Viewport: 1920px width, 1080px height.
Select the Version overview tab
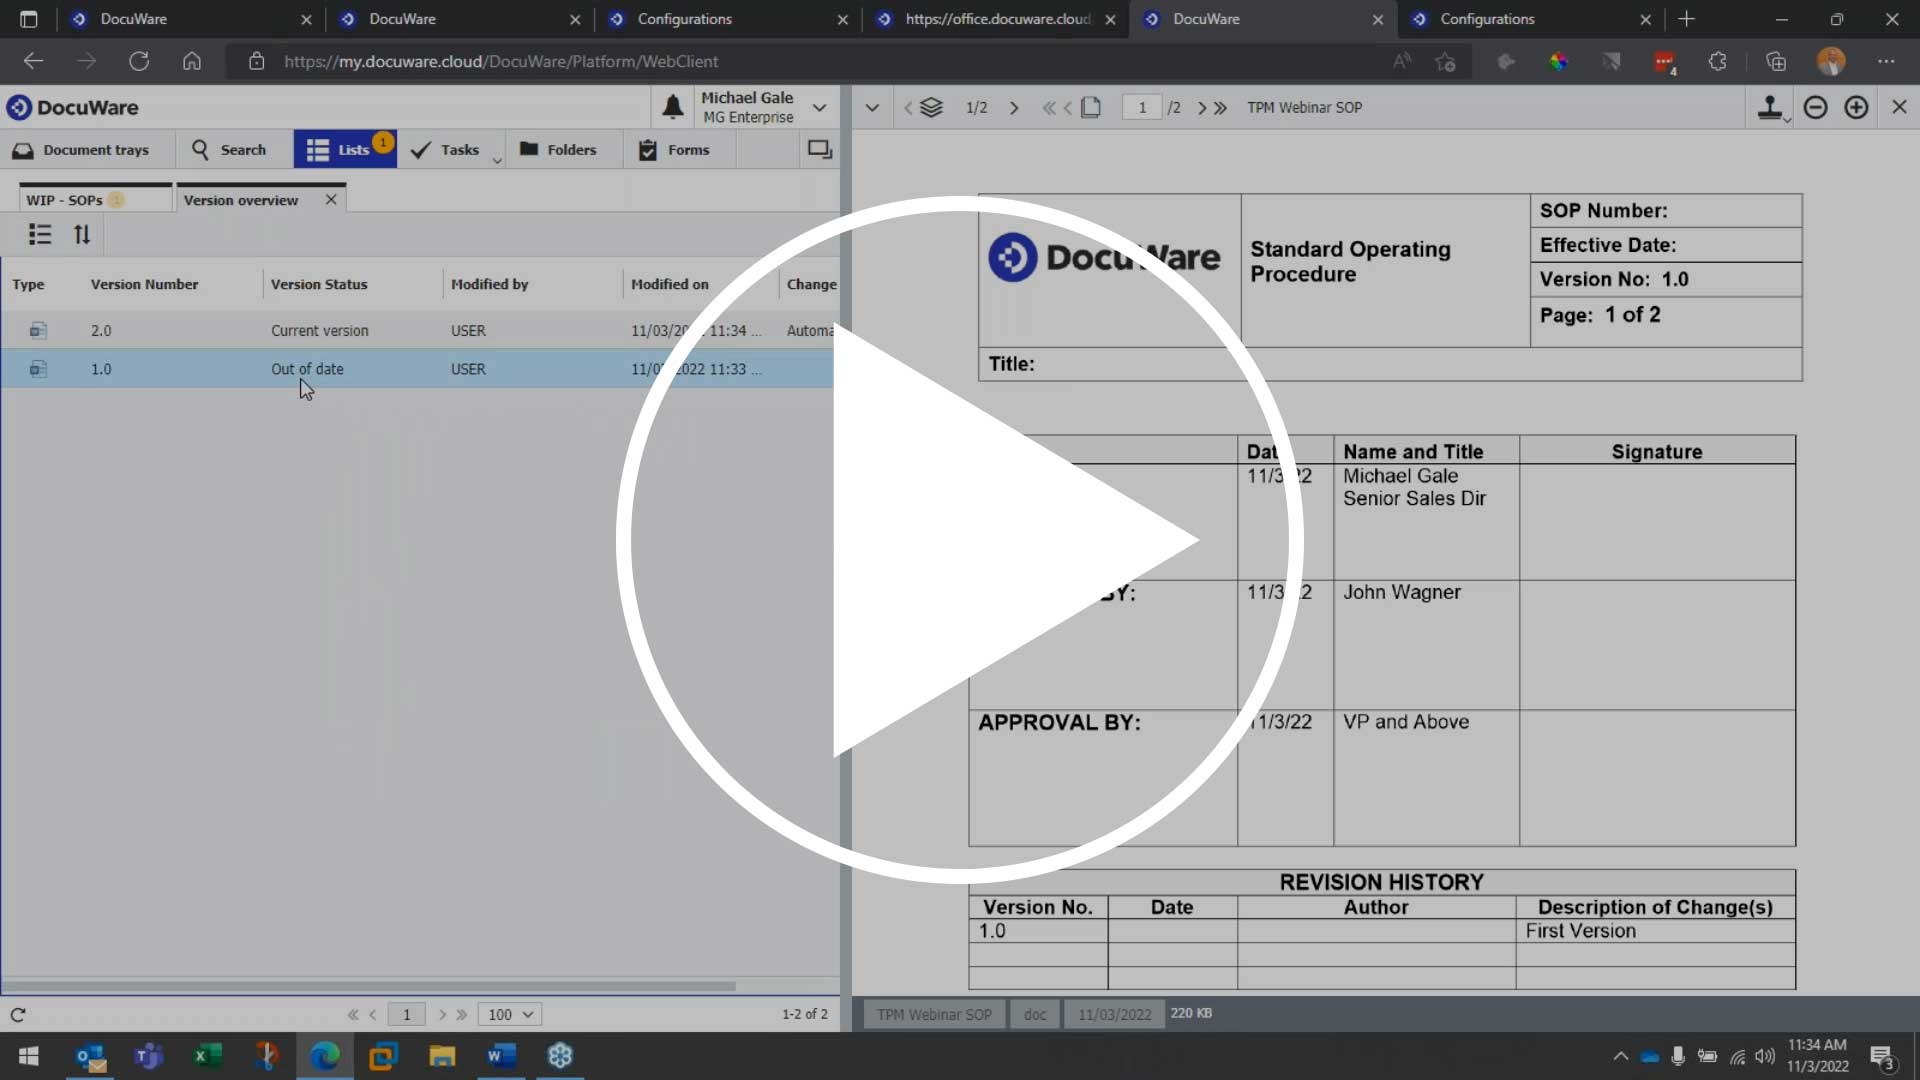pyautogui.click(x=240, y=199)
